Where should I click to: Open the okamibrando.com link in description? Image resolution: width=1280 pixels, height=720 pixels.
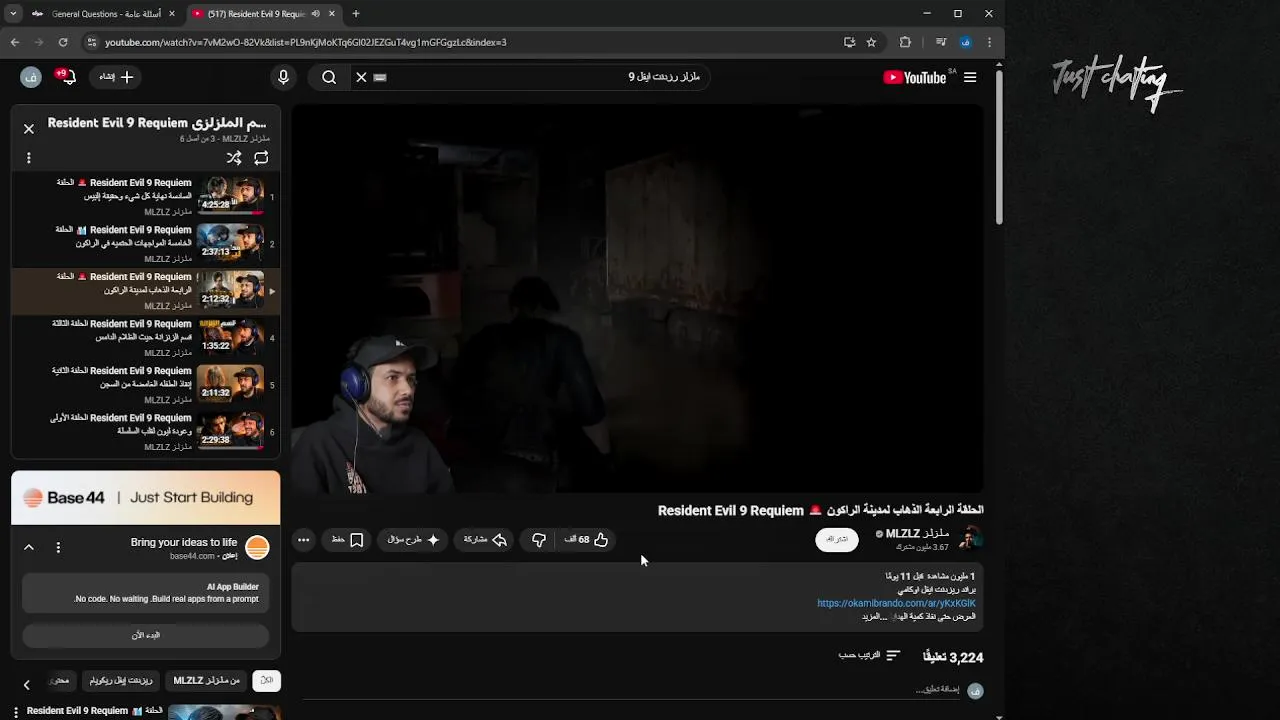tap(896, 603)
